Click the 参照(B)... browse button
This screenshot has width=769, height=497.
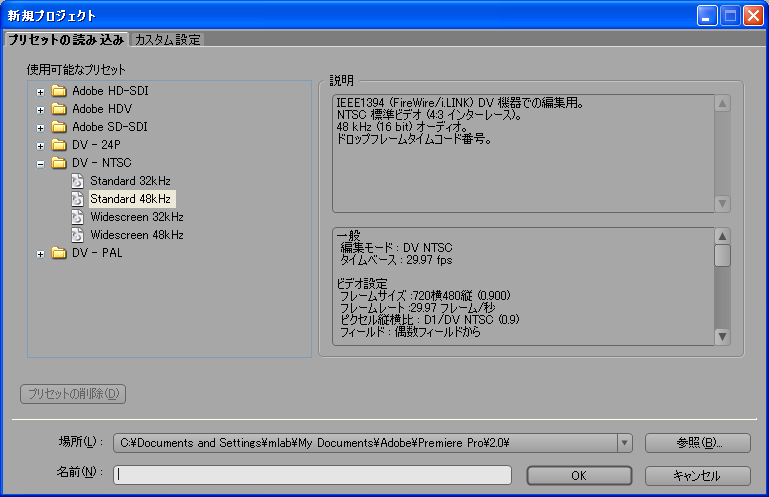pos(697,443)
